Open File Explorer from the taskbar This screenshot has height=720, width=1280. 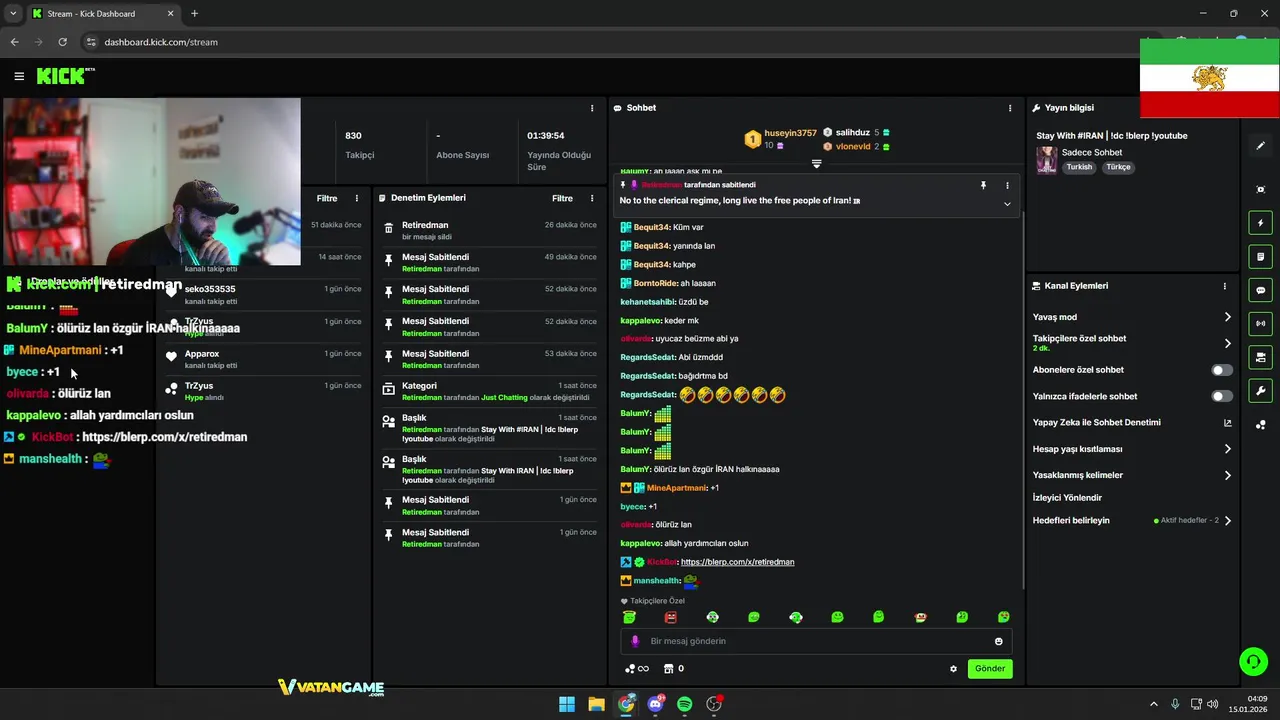pyautogui.click(x=596, y=704)
